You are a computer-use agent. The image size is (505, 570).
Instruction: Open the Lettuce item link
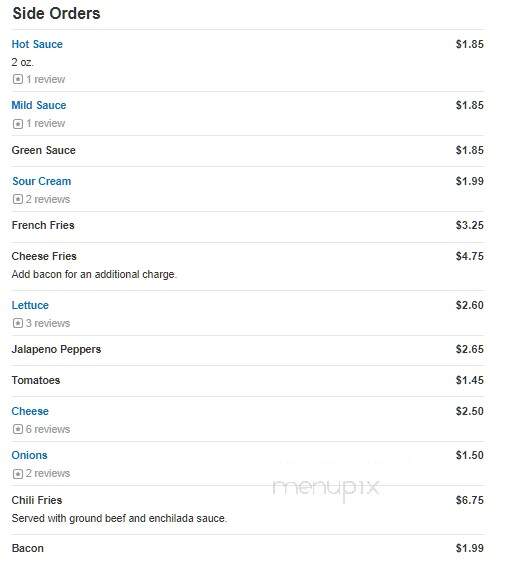30,305
